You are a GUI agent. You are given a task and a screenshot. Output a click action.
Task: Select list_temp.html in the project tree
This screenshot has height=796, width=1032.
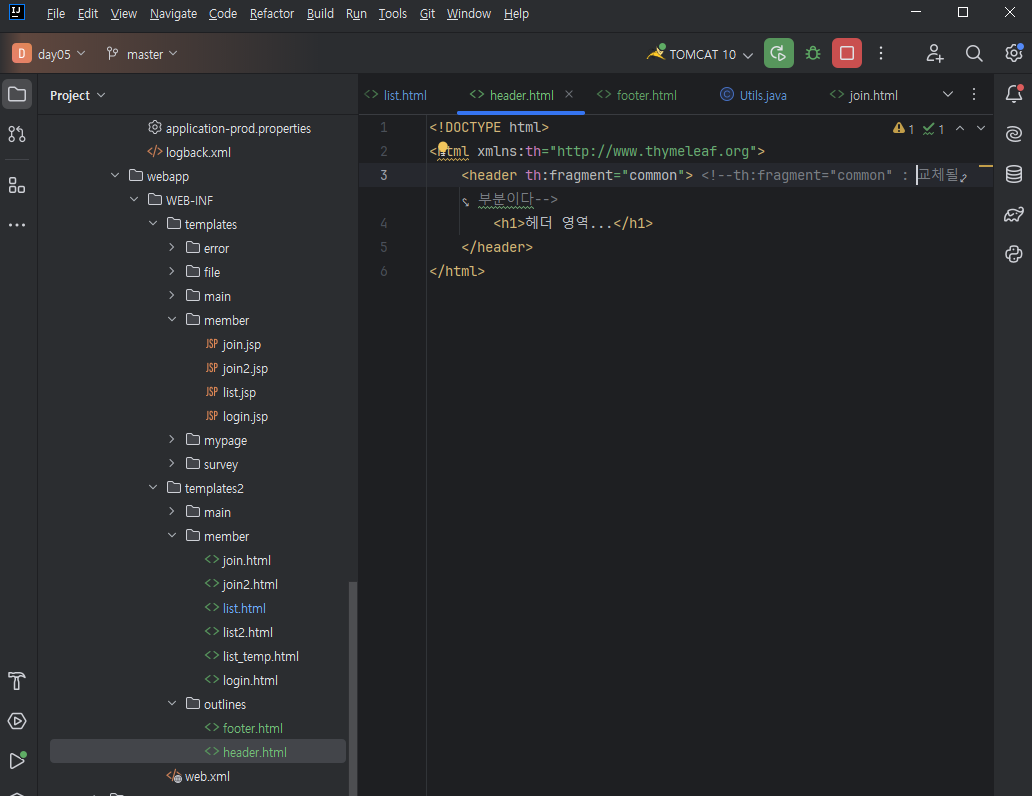[252, 656]
